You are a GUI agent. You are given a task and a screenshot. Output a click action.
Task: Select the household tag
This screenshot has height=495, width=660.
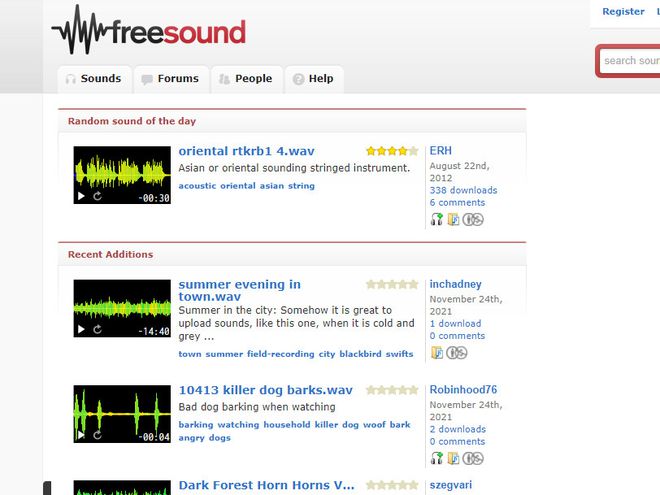(x=287, y=425)
